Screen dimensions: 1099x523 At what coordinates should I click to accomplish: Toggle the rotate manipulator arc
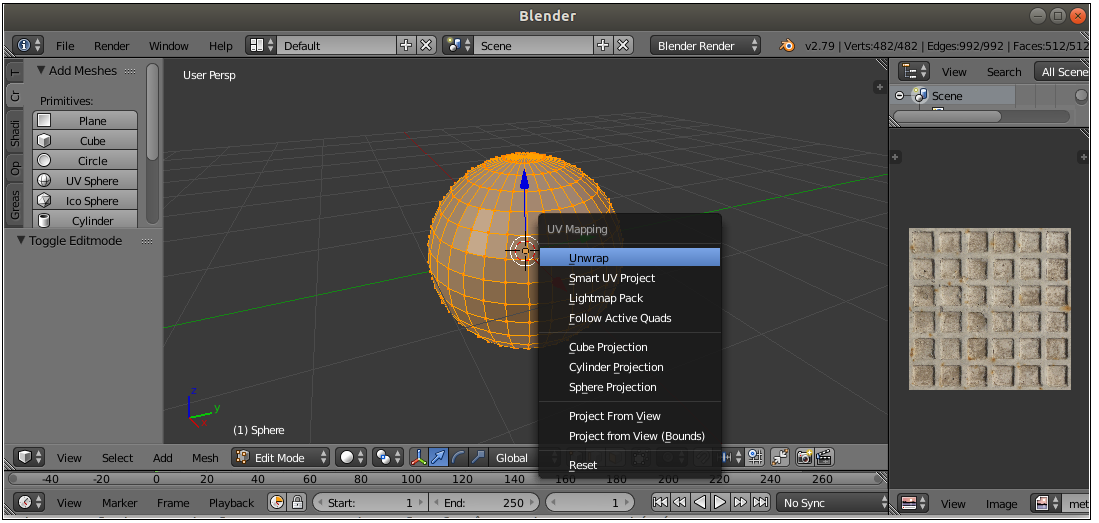458,458
